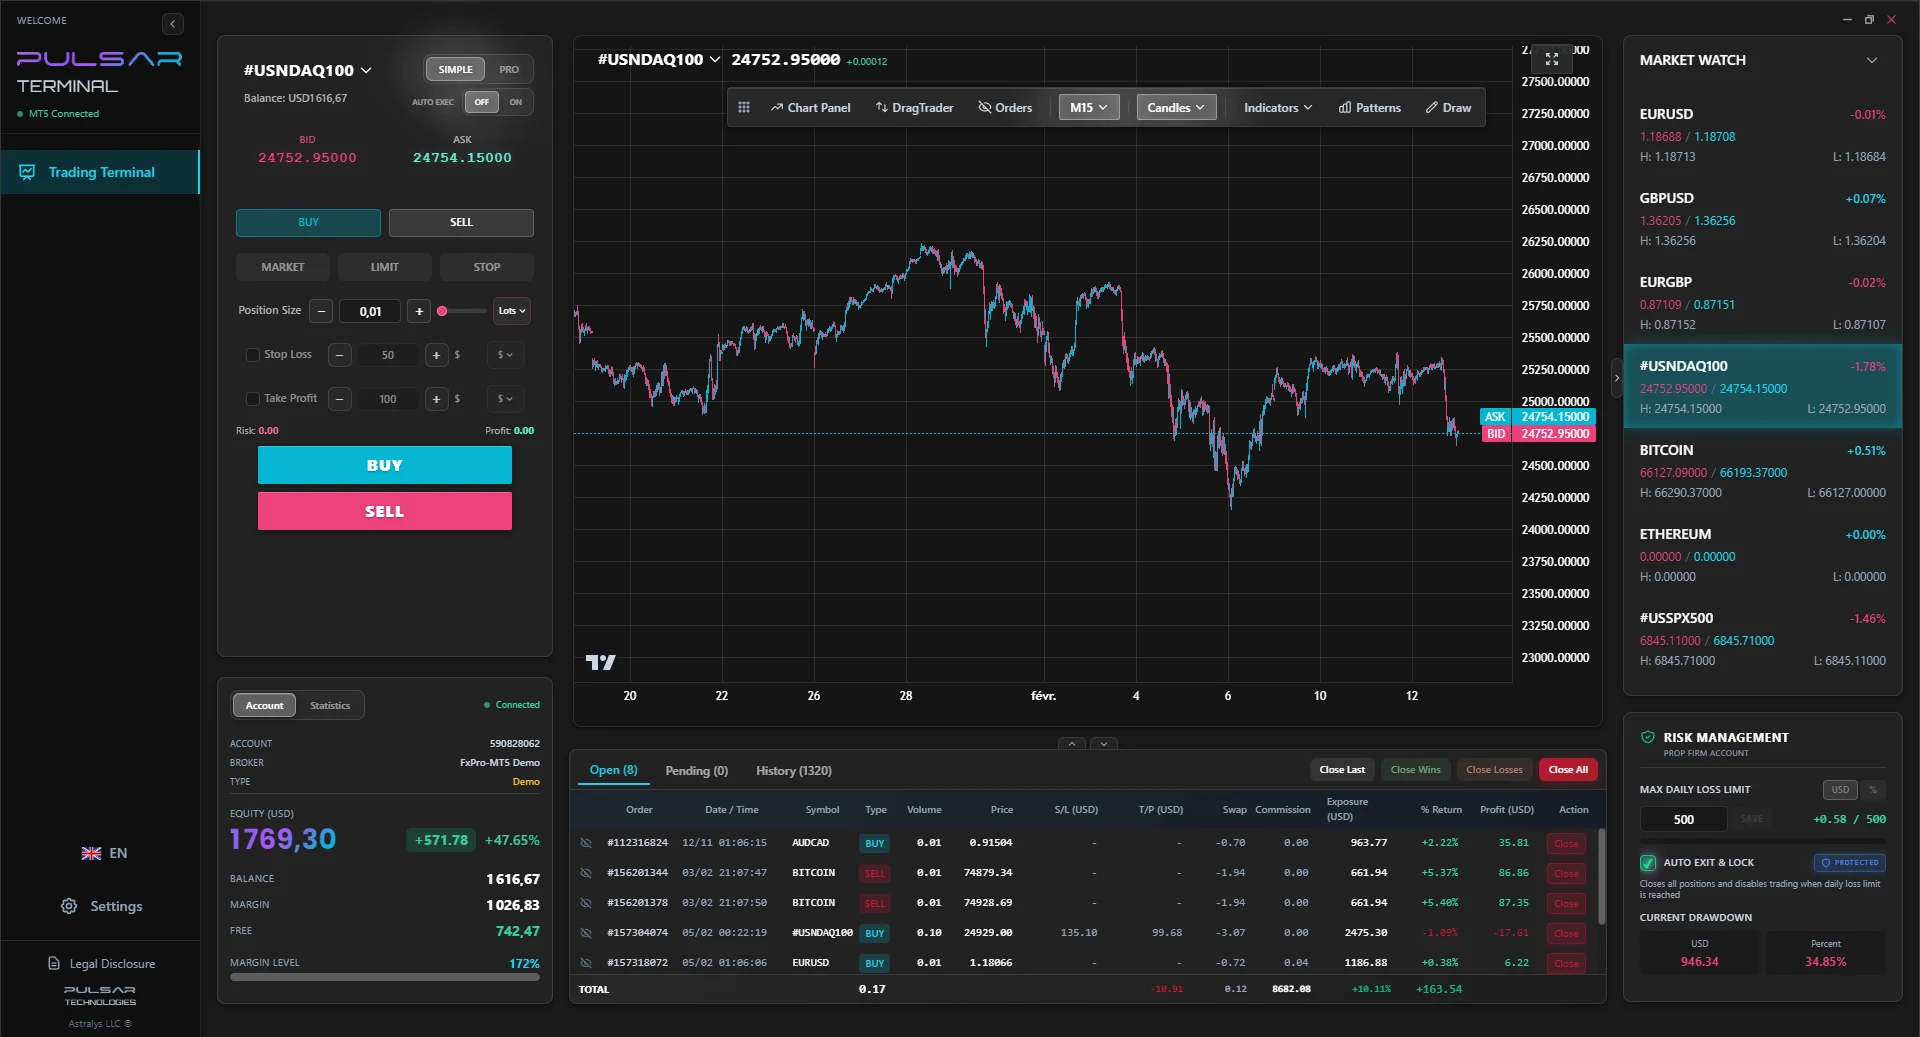1920x1037 pixels.
Task: Set daily loss limit unit to USD
Action: [x=1840, y=790]
